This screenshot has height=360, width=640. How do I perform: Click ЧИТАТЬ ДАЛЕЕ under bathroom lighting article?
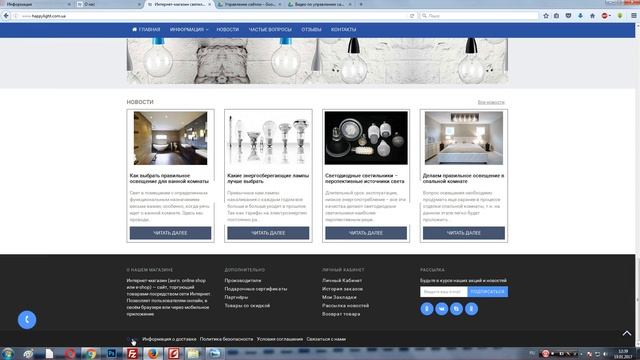(x=170, y=233)
